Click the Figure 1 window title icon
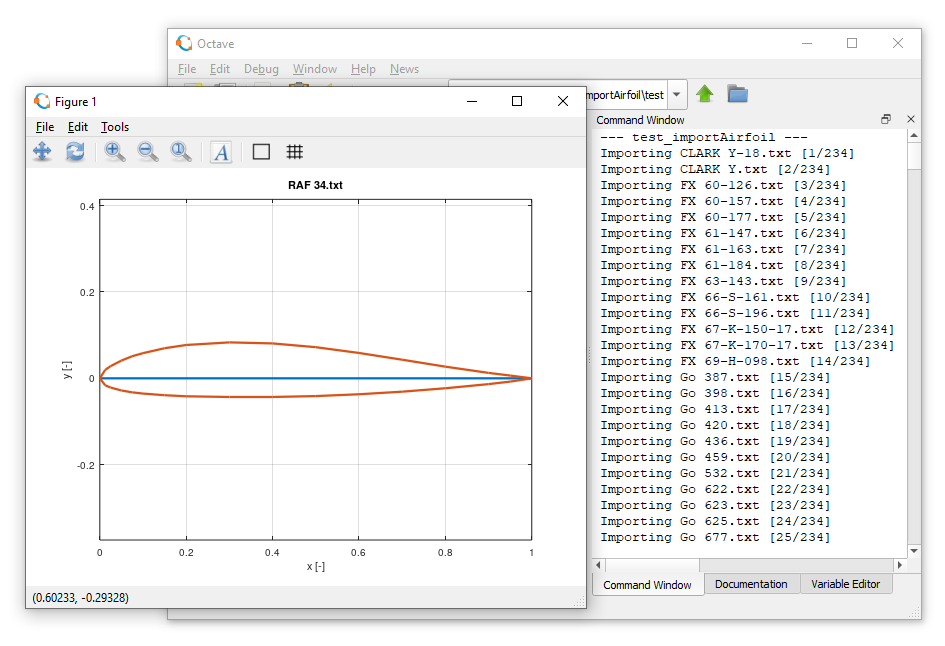 [x=42, y=101]
